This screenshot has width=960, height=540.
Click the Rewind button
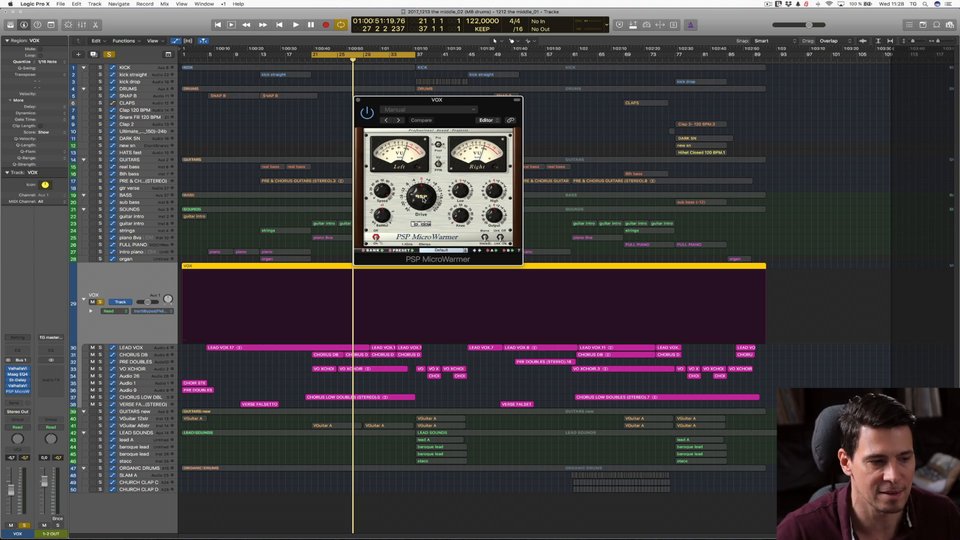pyautogui.click(x=246, y=25)
